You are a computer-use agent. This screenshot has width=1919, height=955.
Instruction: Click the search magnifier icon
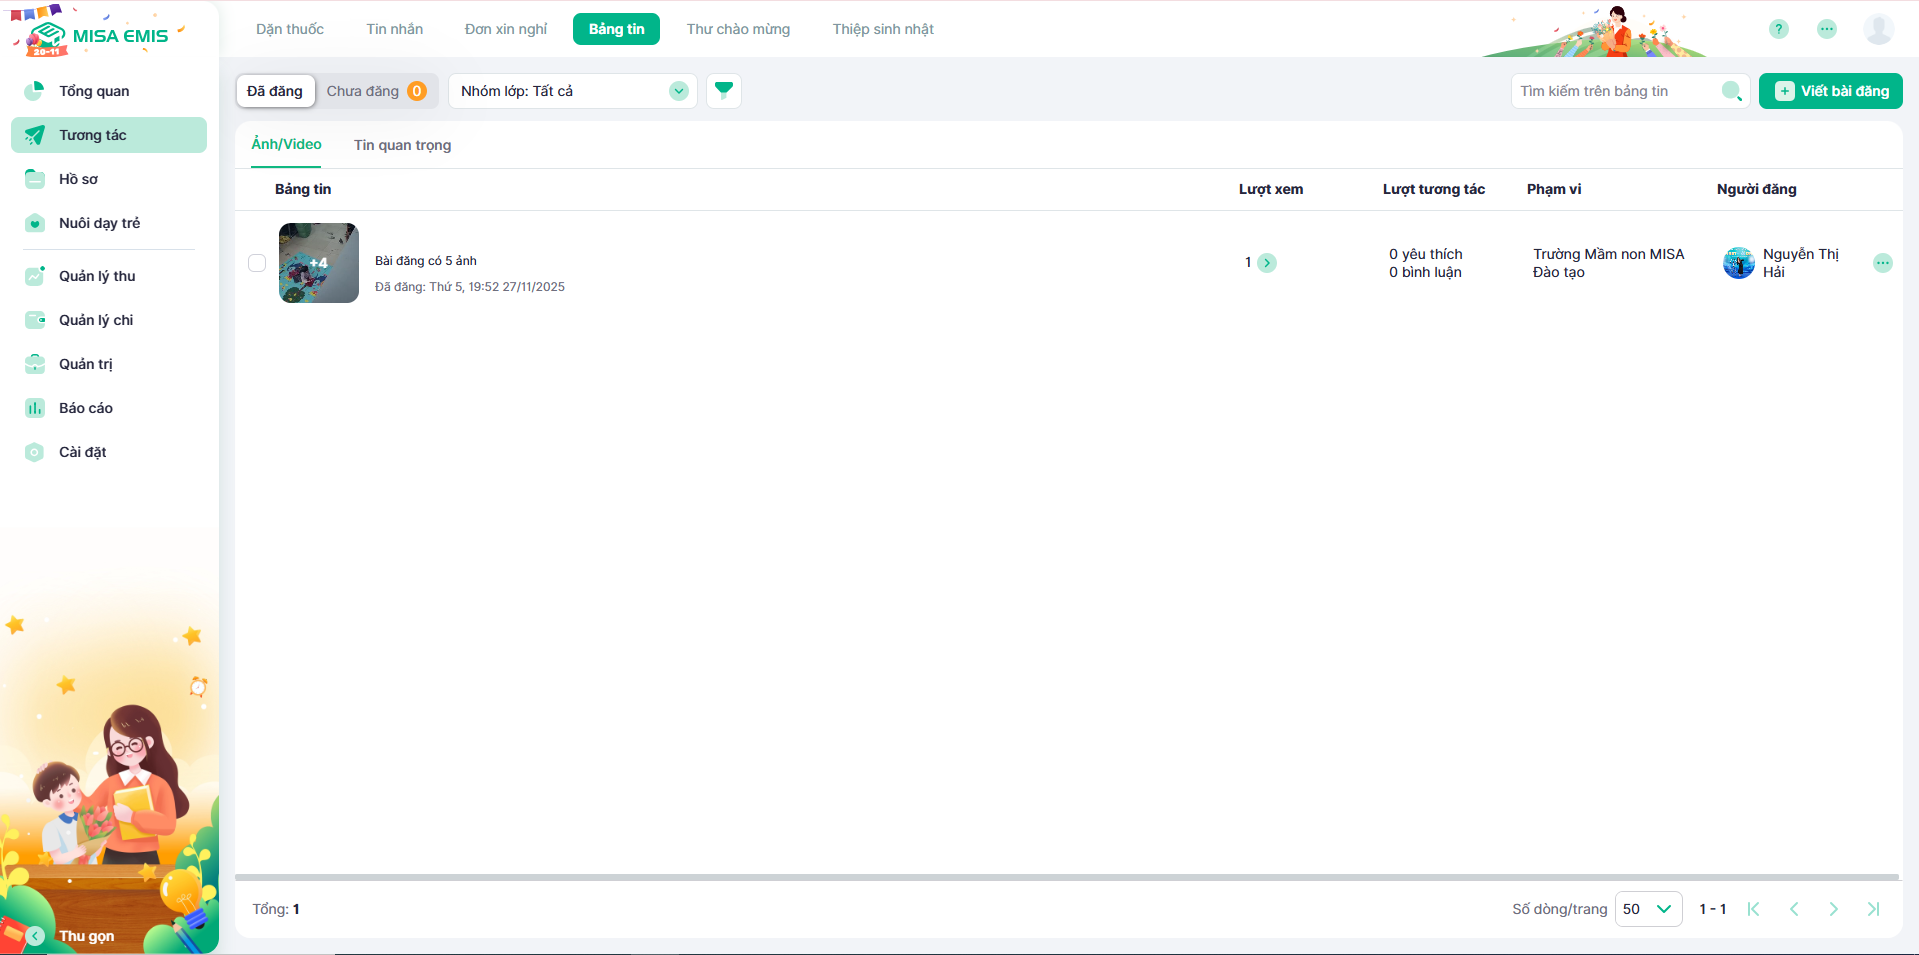(1731, 91)
